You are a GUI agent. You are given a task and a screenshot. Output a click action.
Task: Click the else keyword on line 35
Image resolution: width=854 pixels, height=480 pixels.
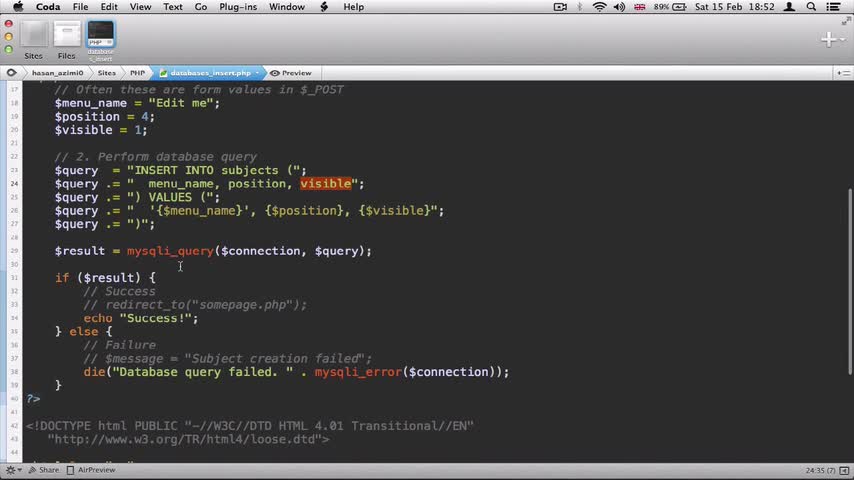(83, 332)
